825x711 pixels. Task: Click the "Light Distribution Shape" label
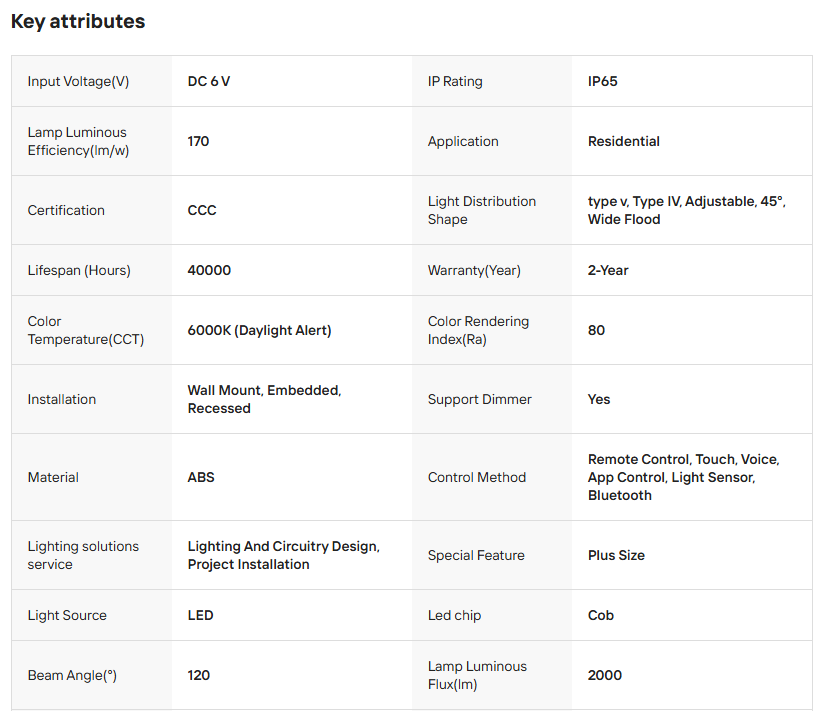[x=481, y=210]
